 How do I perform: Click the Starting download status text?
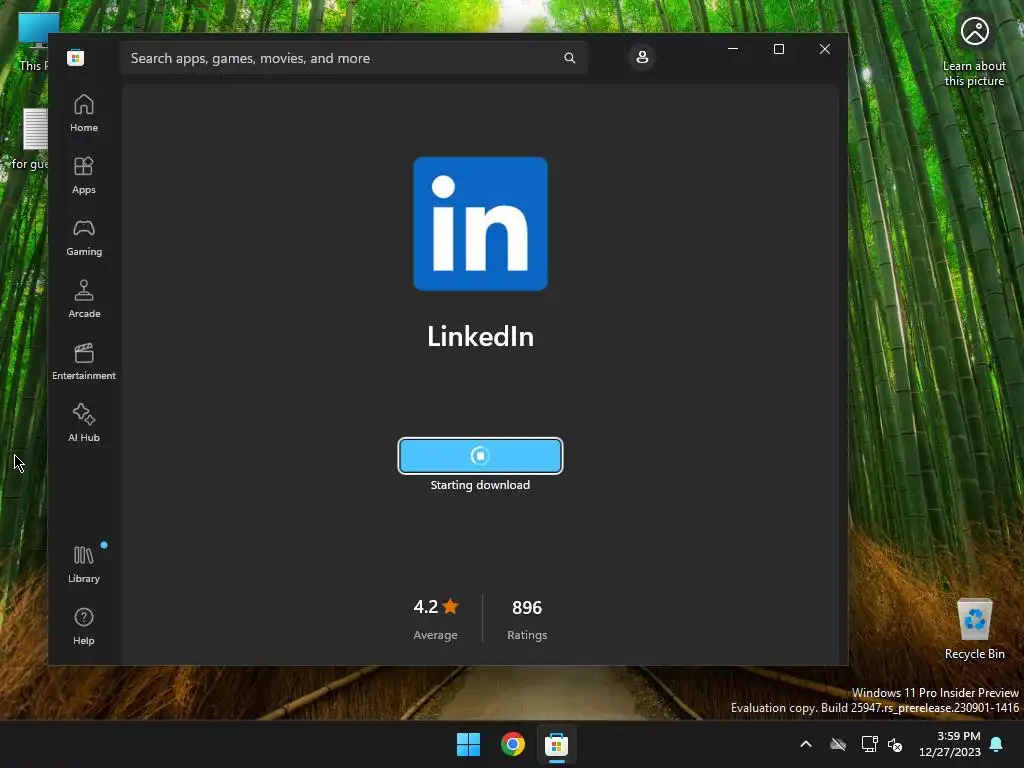point(480,485)
